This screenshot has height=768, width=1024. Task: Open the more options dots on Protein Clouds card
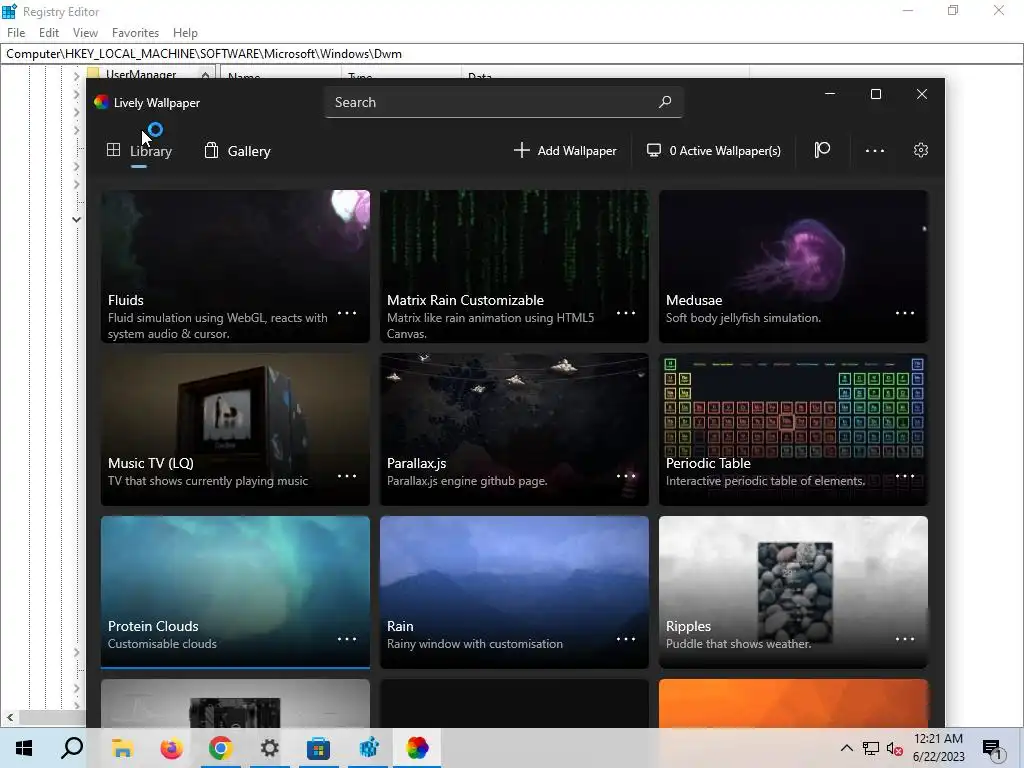point(347,639)
